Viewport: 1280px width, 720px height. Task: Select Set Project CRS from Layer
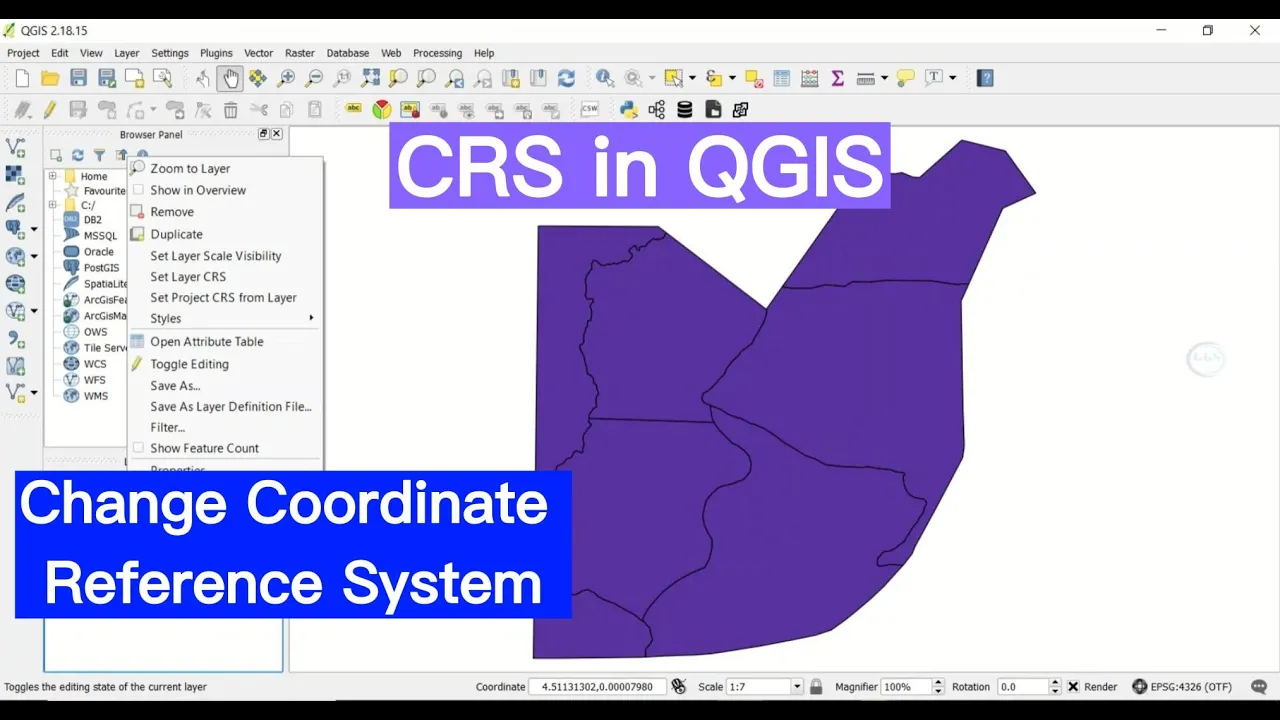pos(223,297)
